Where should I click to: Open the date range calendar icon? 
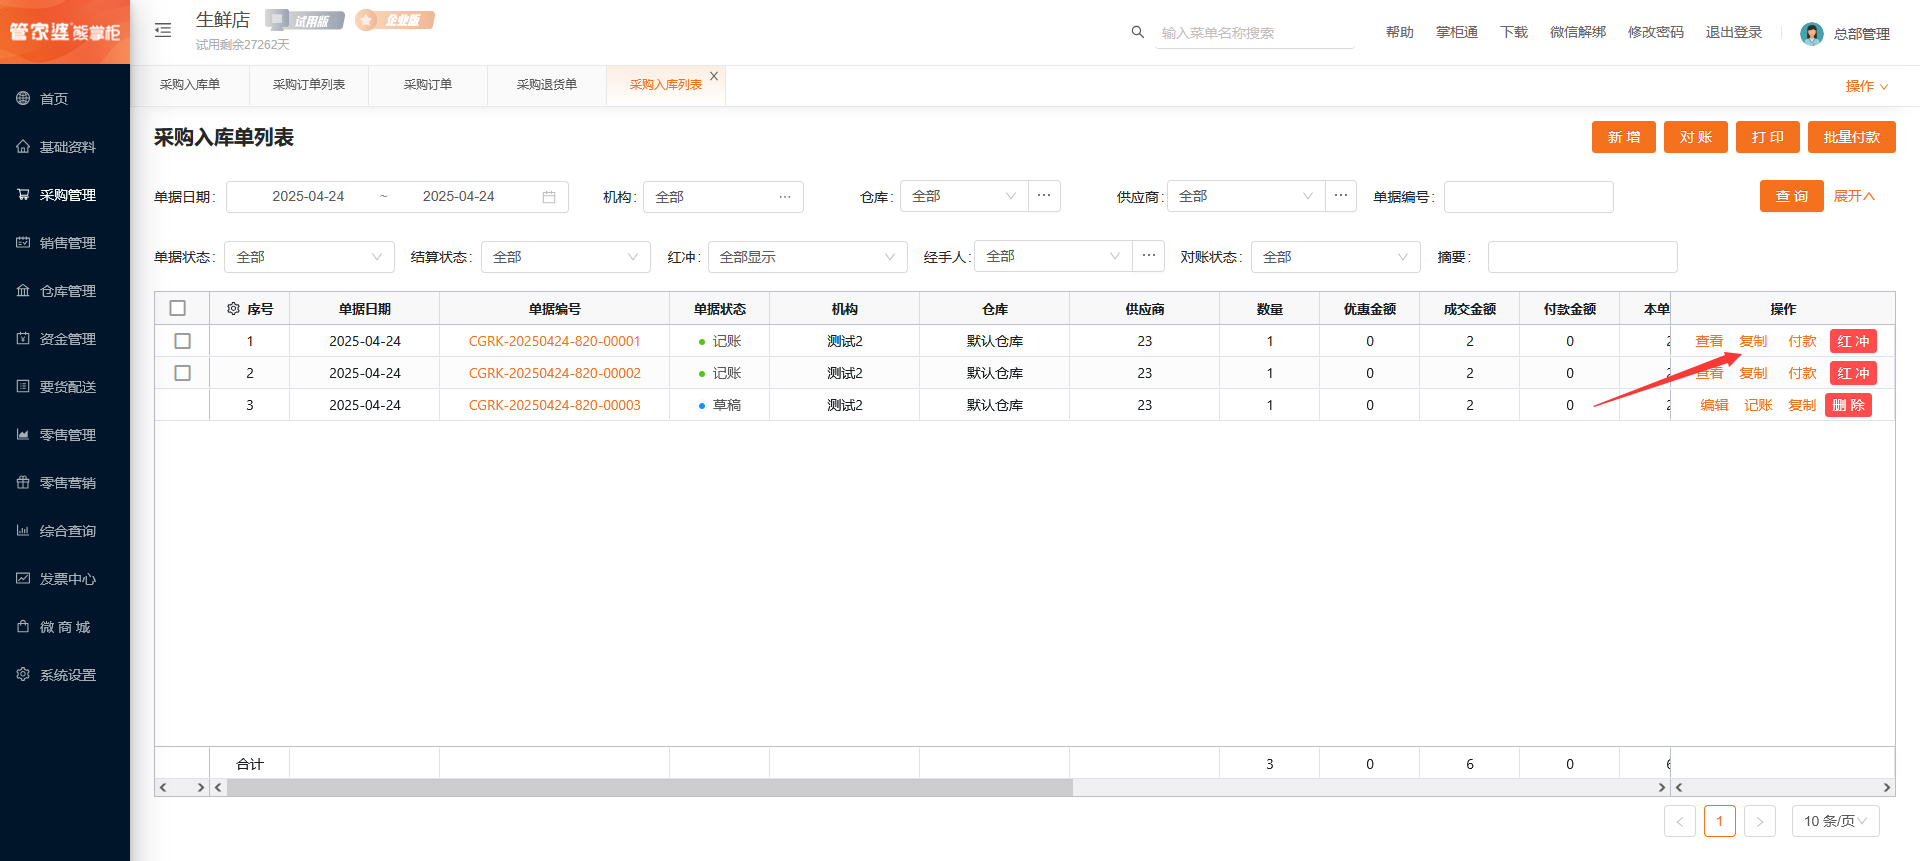pos(549,197)
